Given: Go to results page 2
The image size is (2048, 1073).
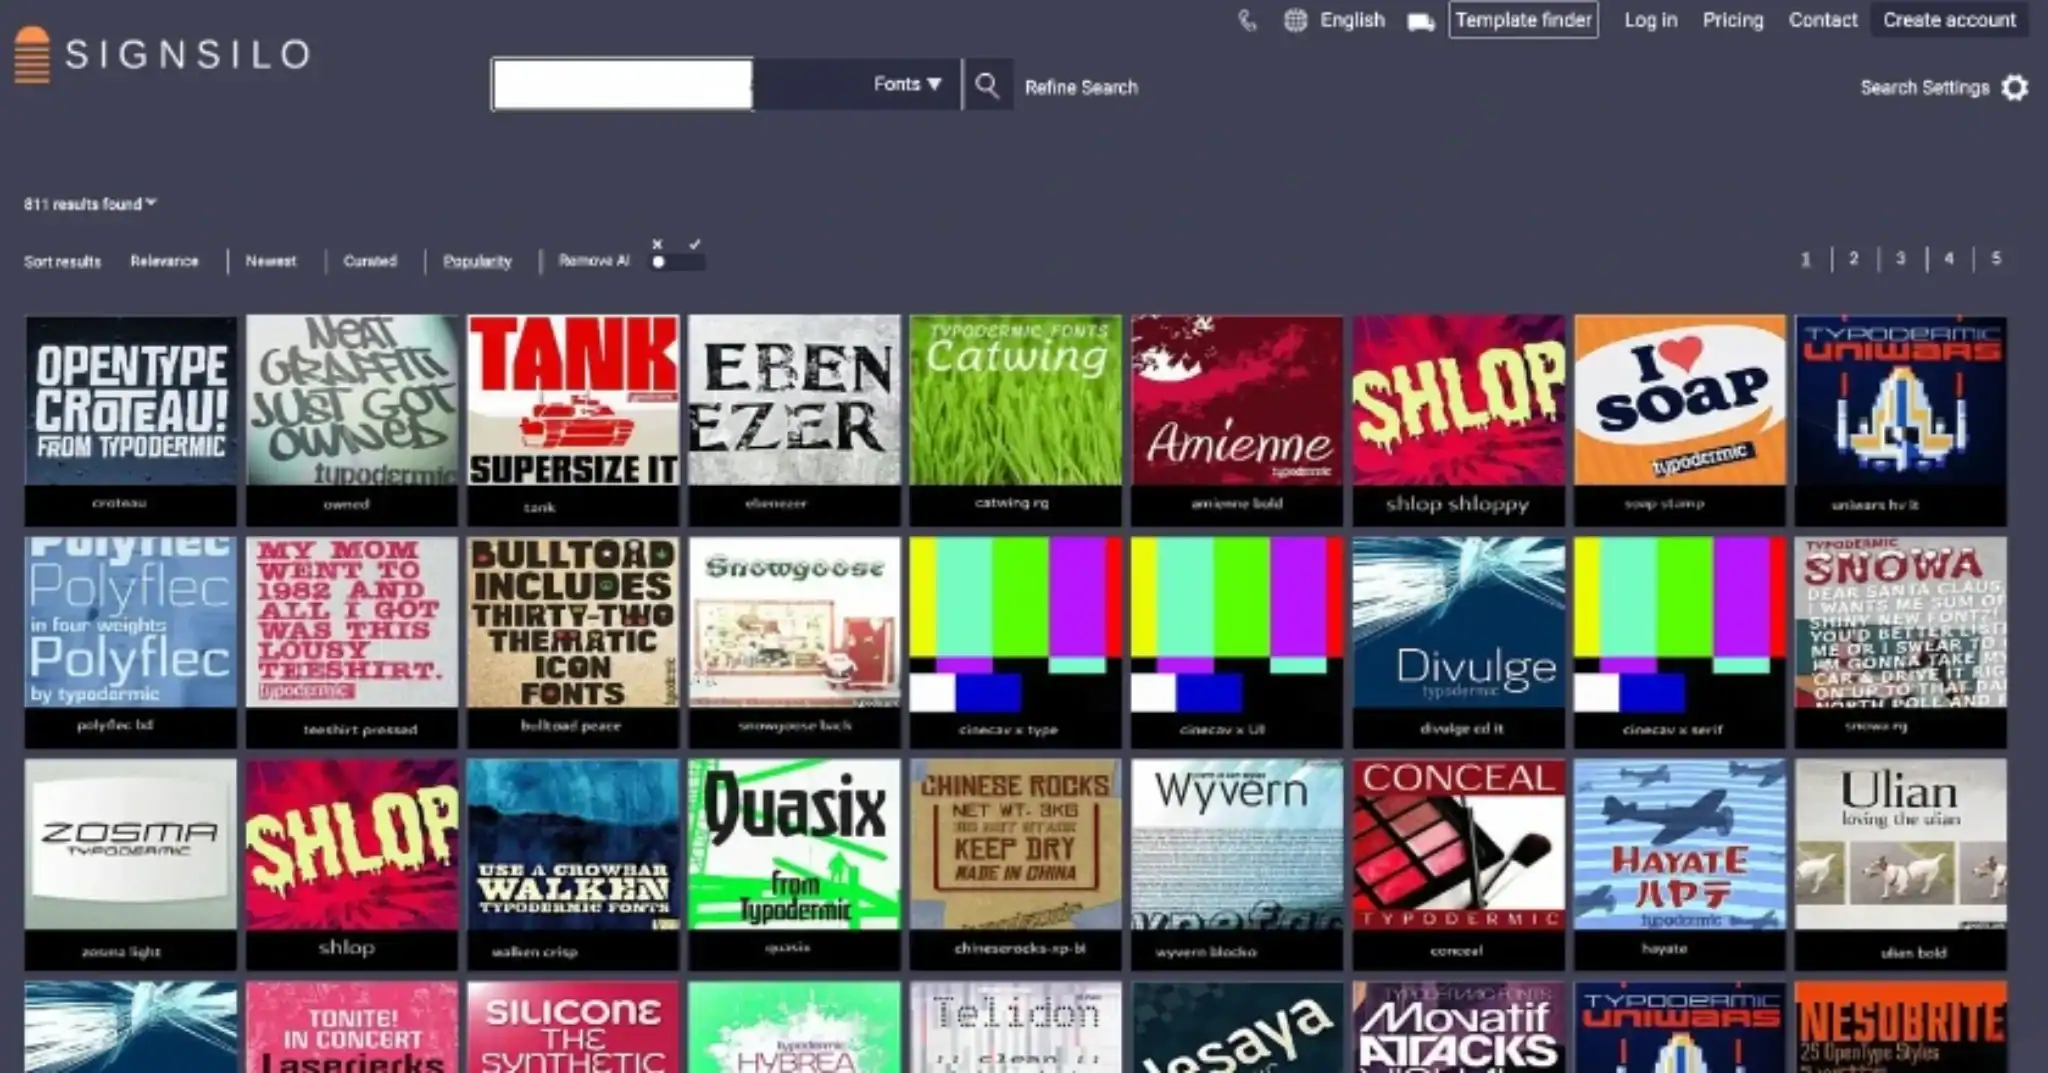Looking at the screenshot, I should pyautogui.click(x=1853, y=258).
